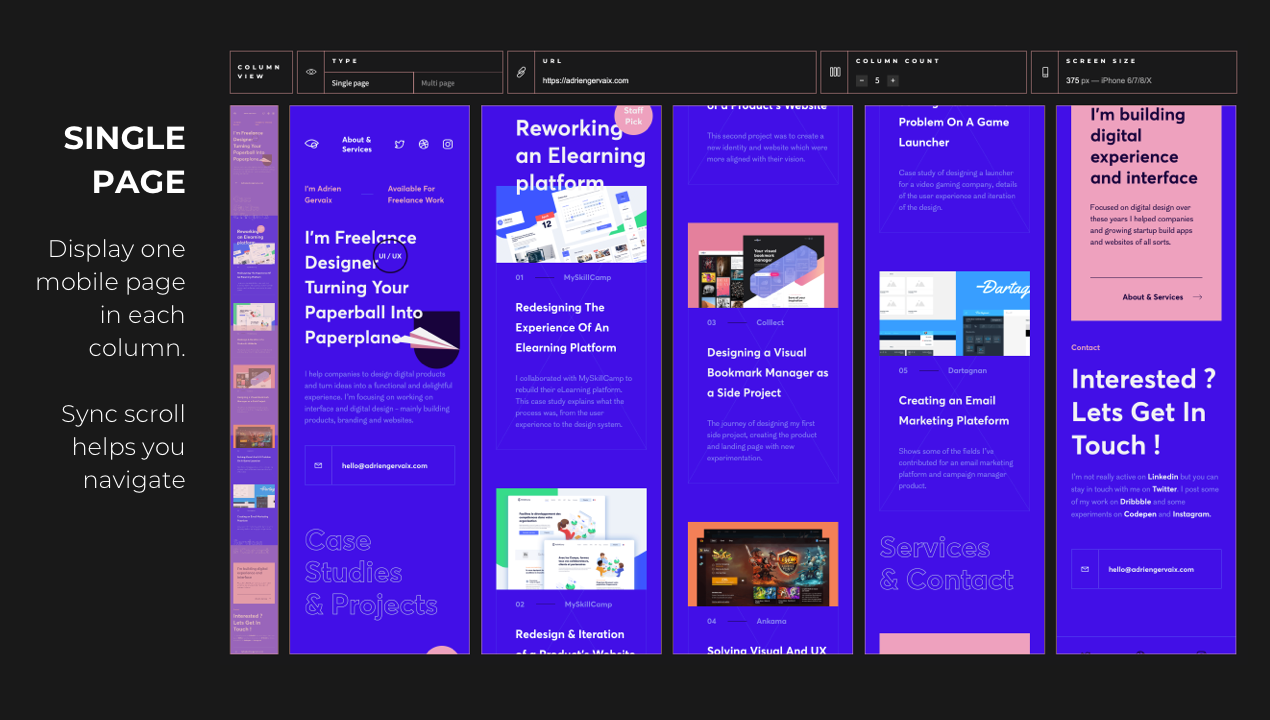Open the Twitter link in contact text

click(x=1165, y=489)
